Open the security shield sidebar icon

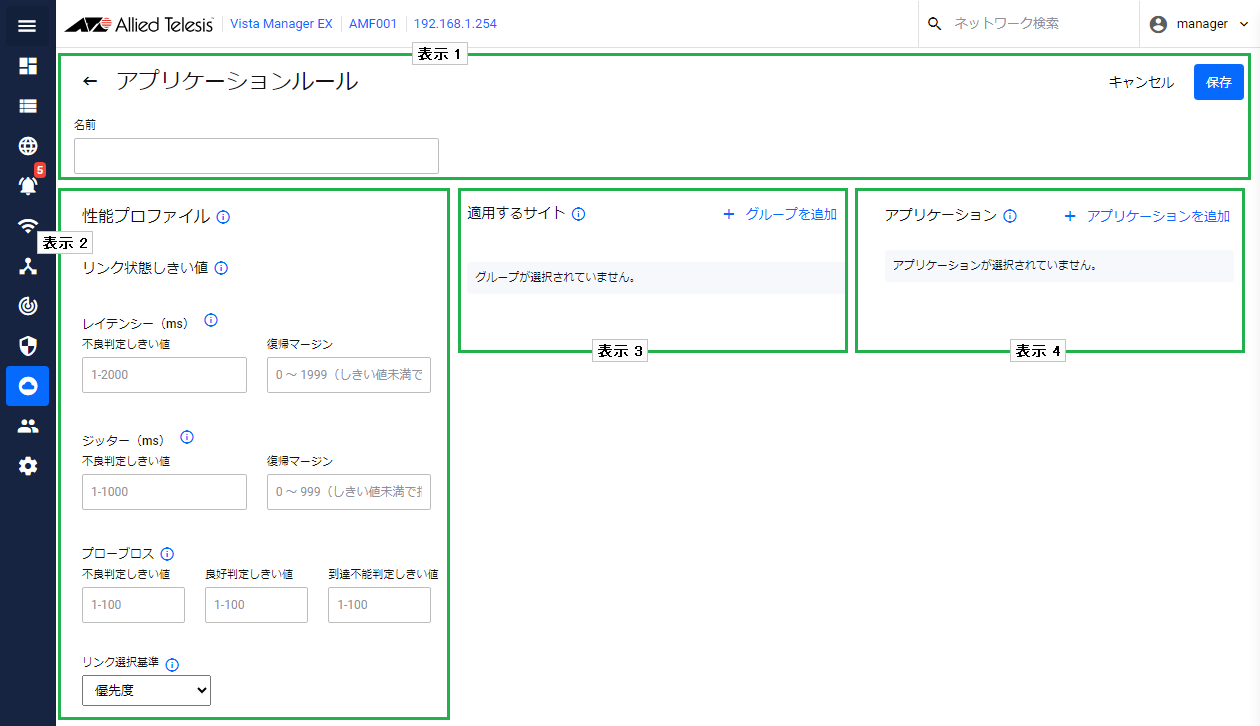[27, 346]
